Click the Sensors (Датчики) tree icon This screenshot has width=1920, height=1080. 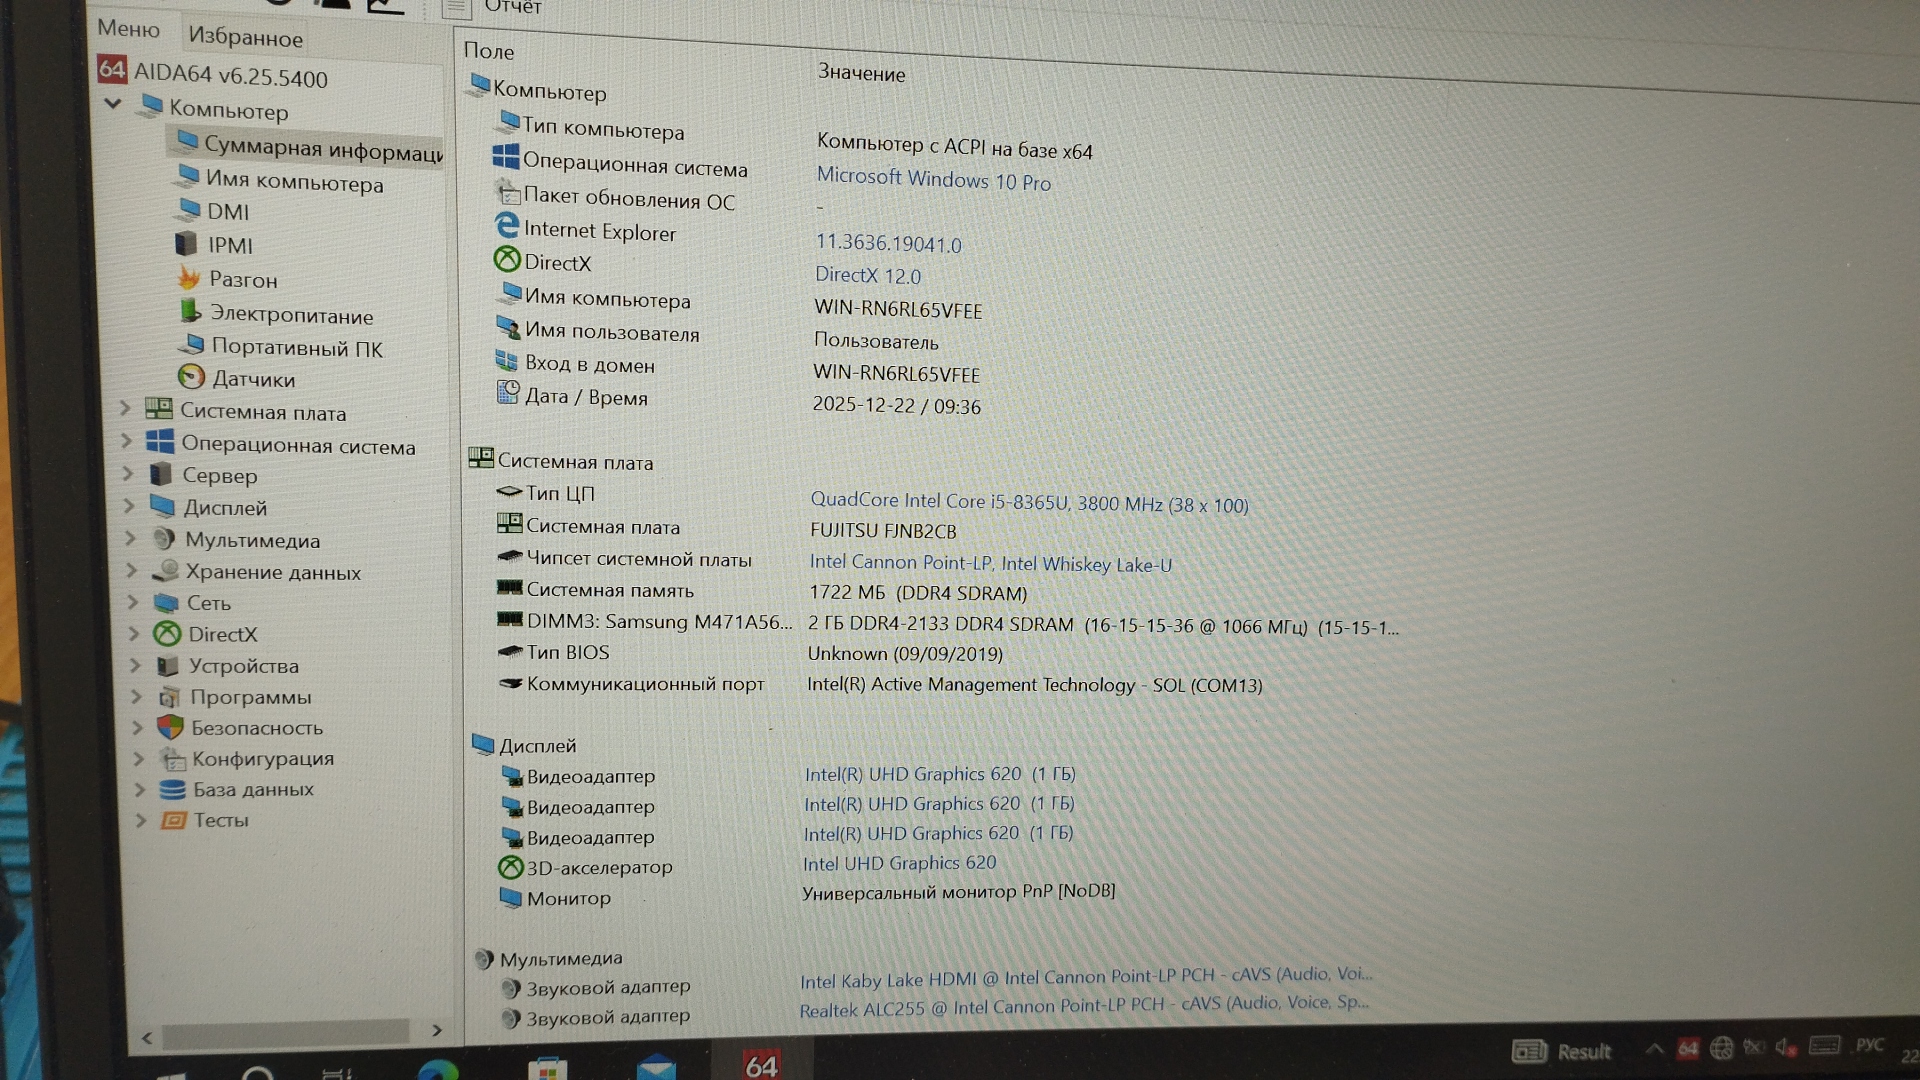tap(191, 377)
